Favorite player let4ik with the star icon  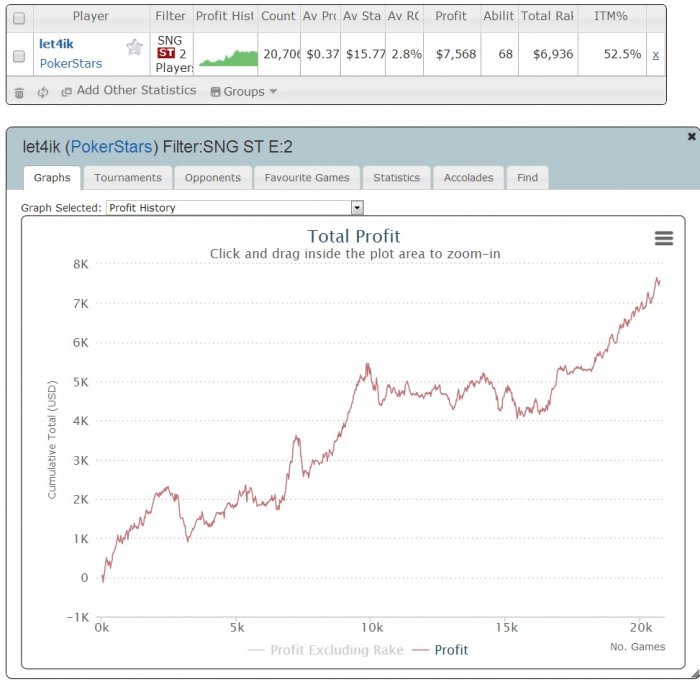(134, 47)
